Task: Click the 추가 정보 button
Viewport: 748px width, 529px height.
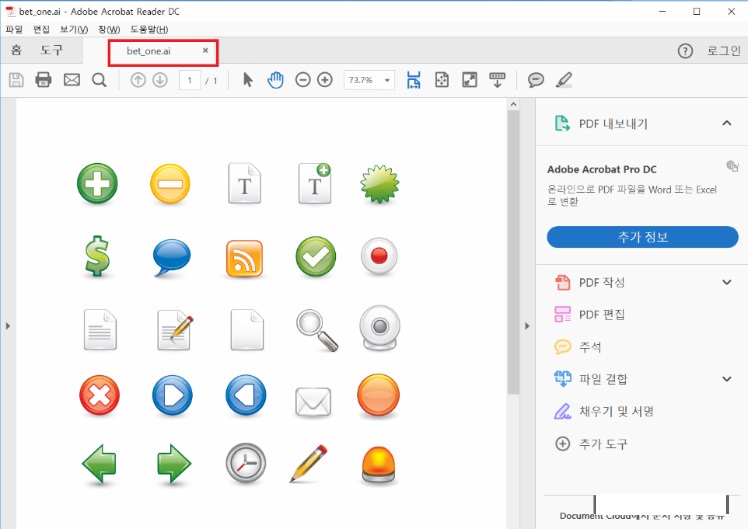Action: click(642, 237)
